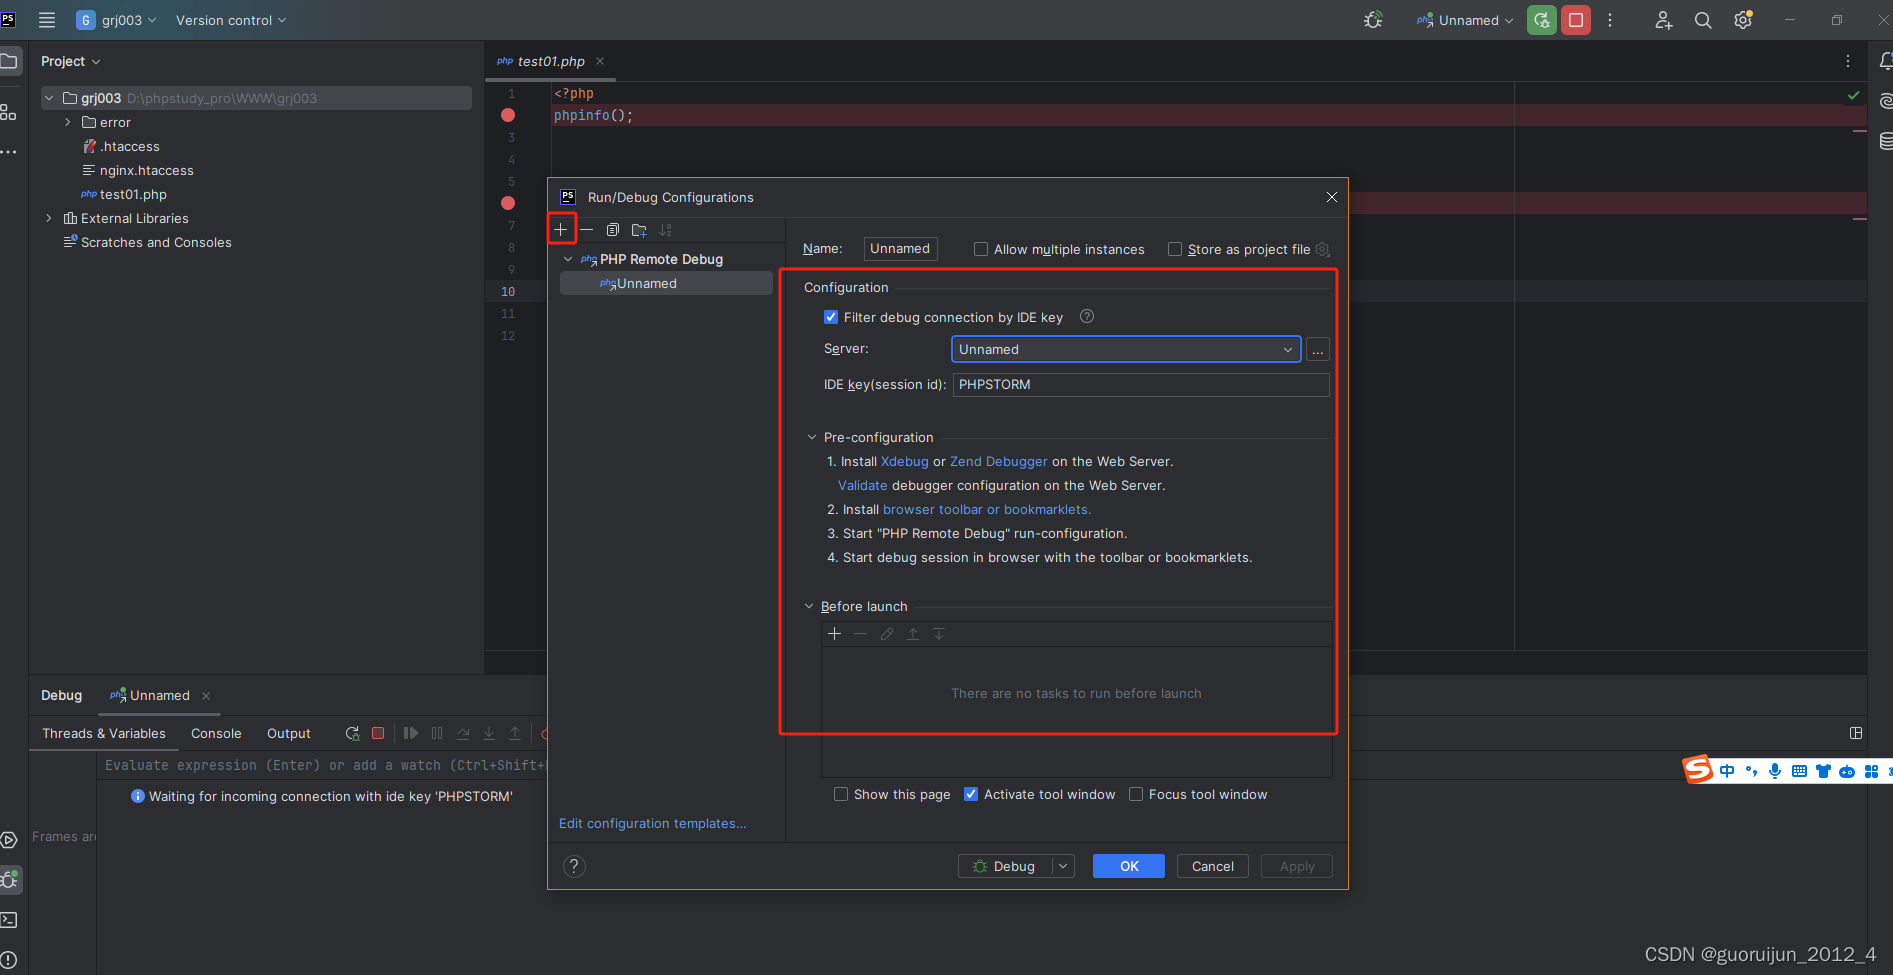
Task: Open more actions in title bar
Action: pos(1610,20)
